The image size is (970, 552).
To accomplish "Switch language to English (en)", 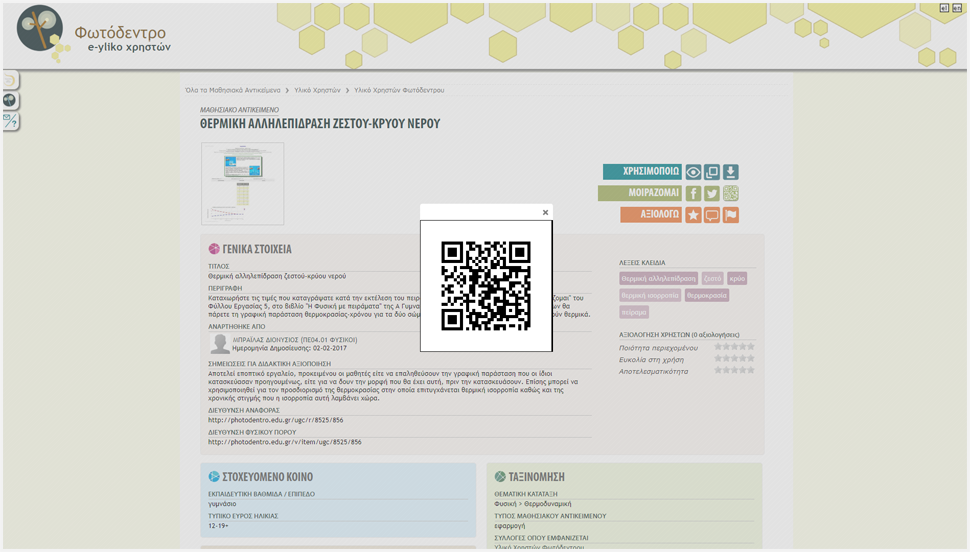I will (957, 8).
